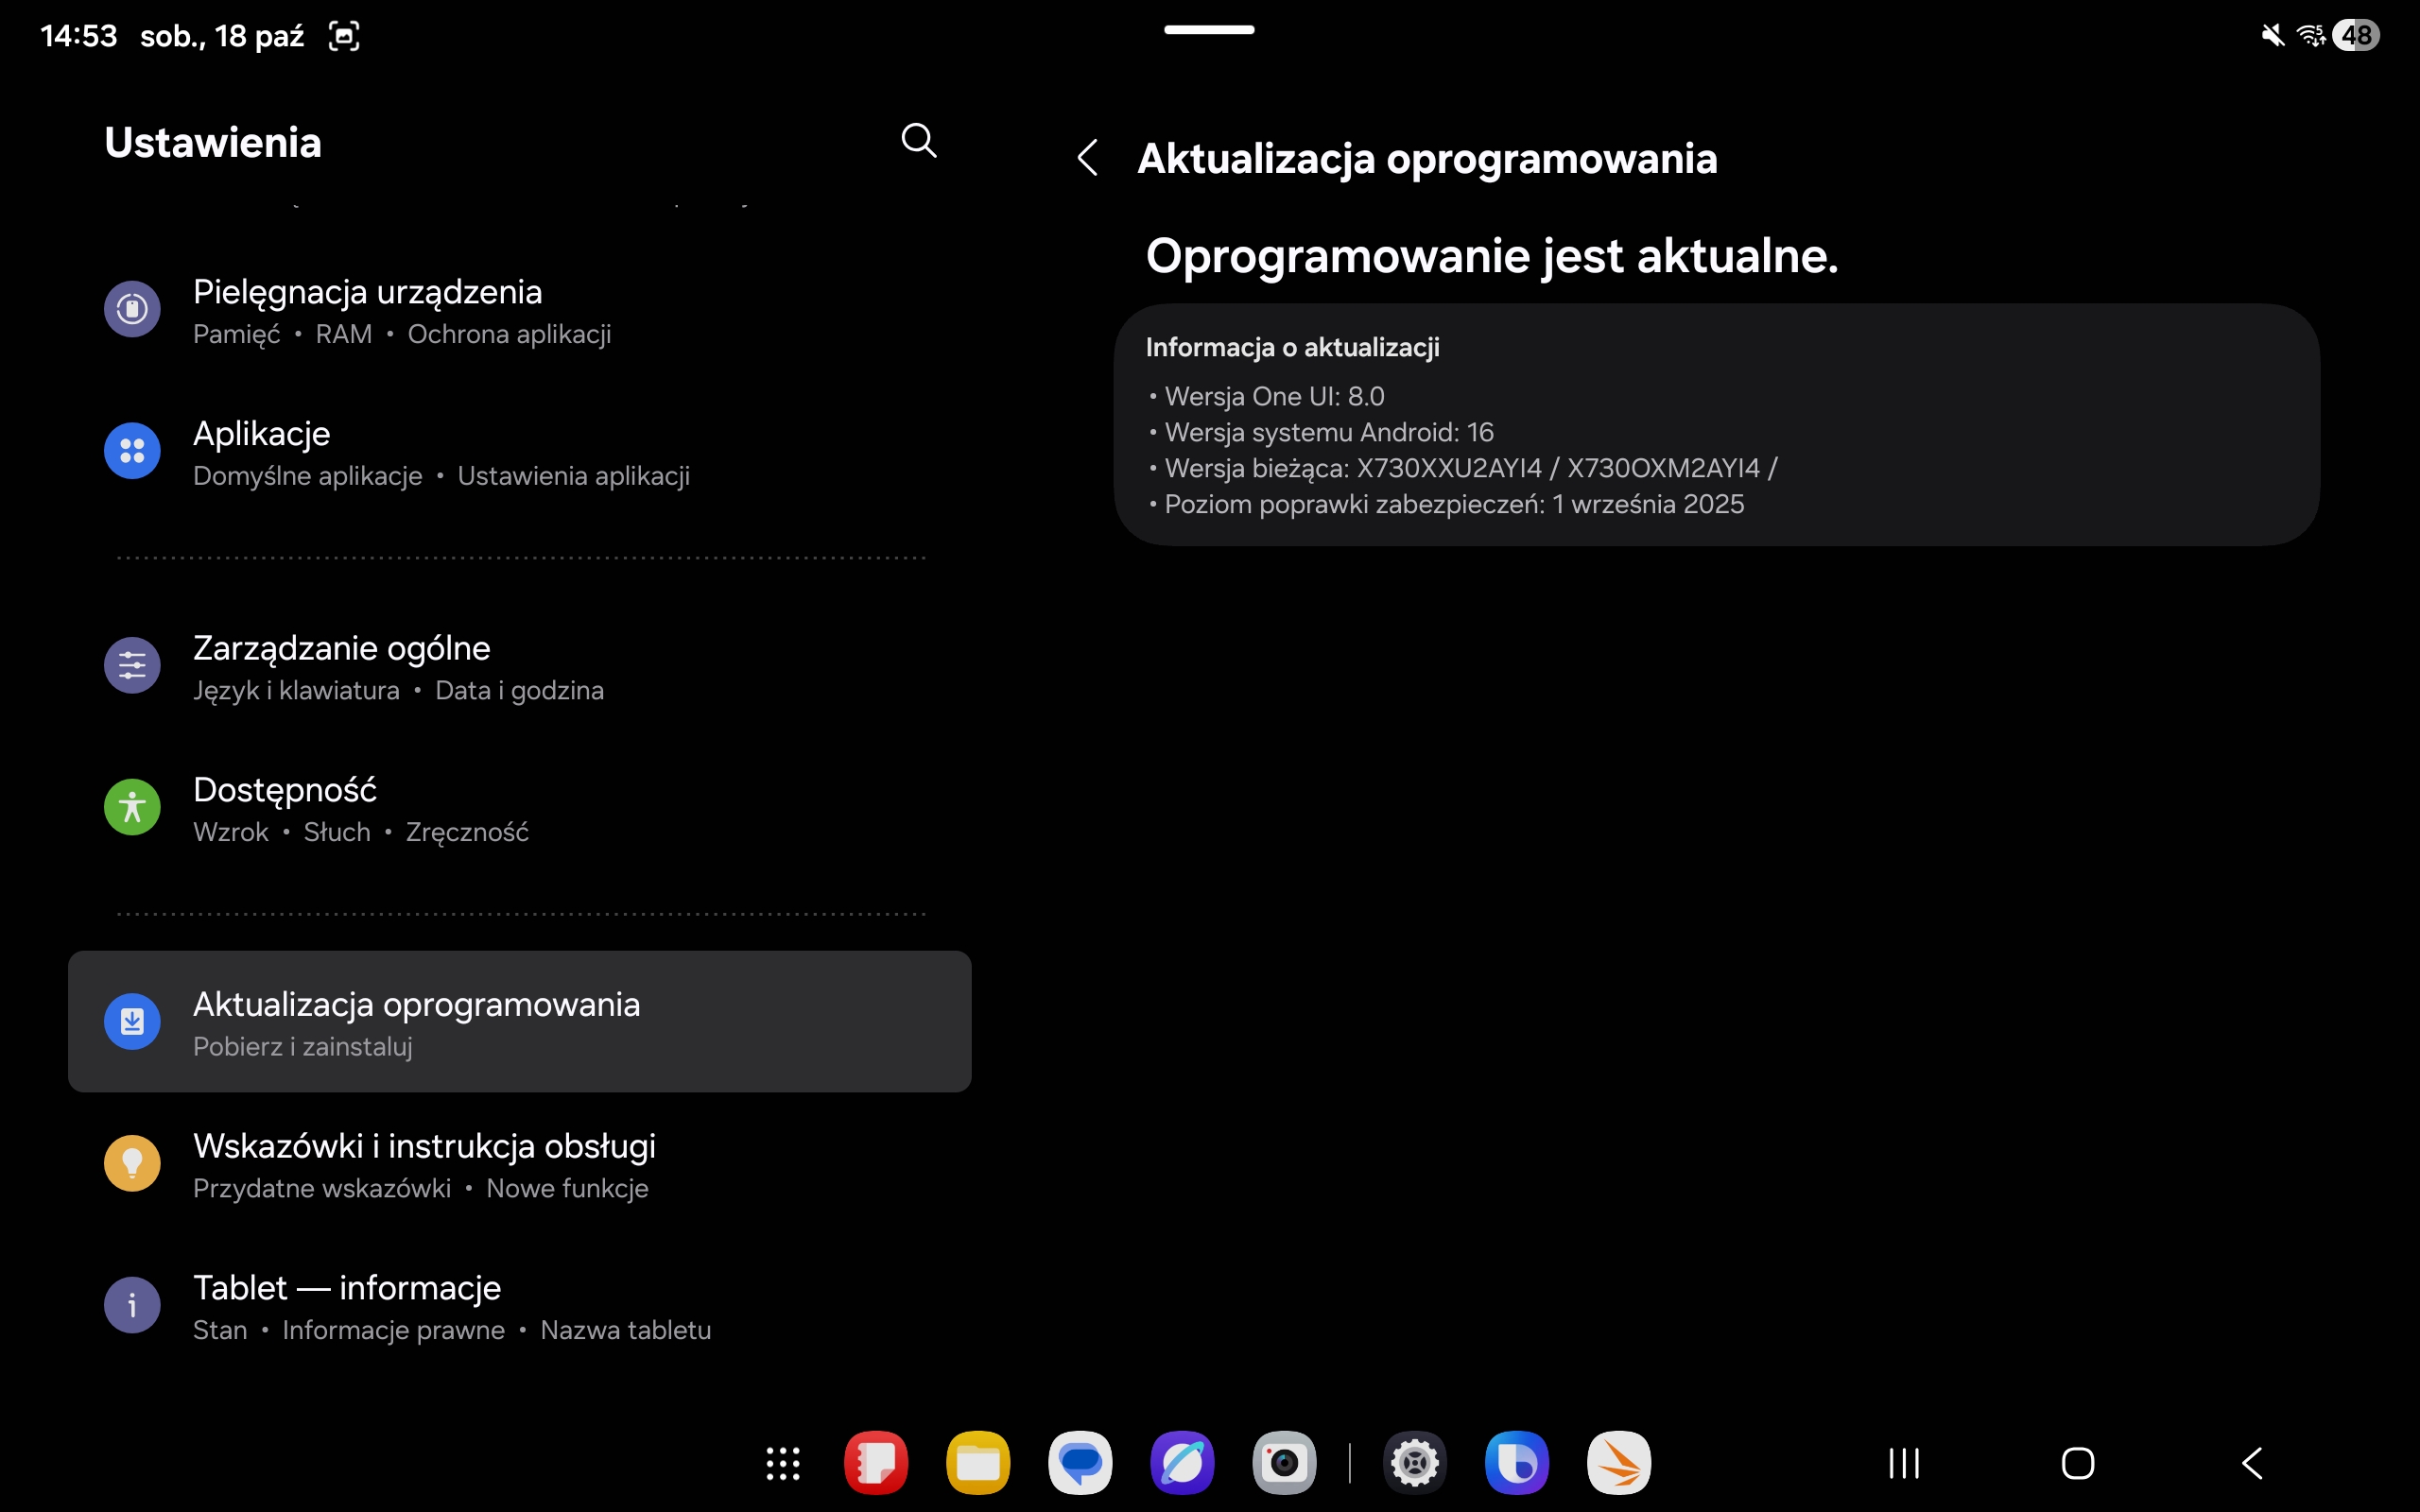This screenshot has width=2420, height=1512.
Task: Select Aktualizacja oprogramowania in the settings list
Action: (520, 1022)
